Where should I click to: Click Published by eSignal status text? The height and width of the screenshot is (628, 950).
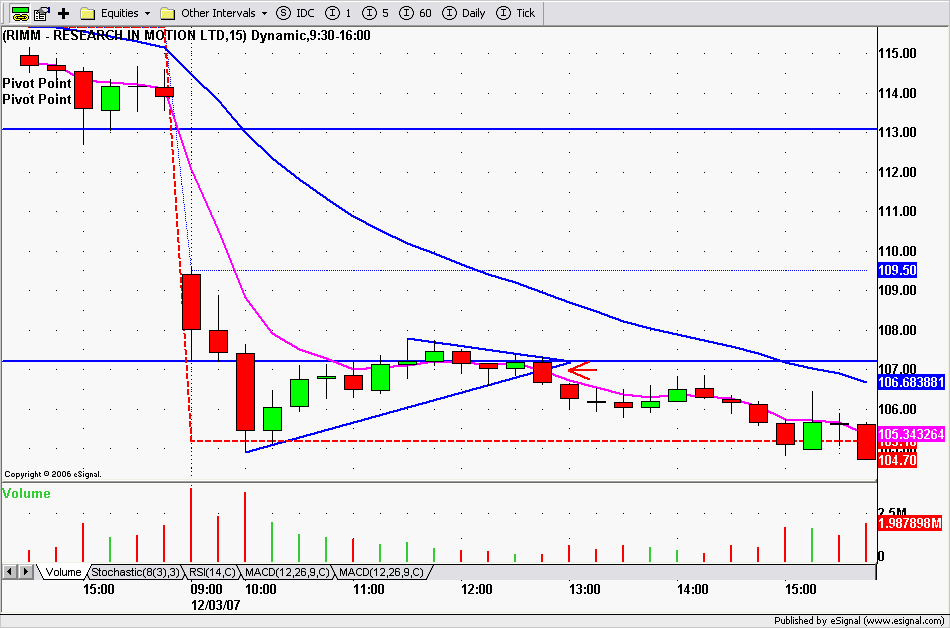(859, 621)
